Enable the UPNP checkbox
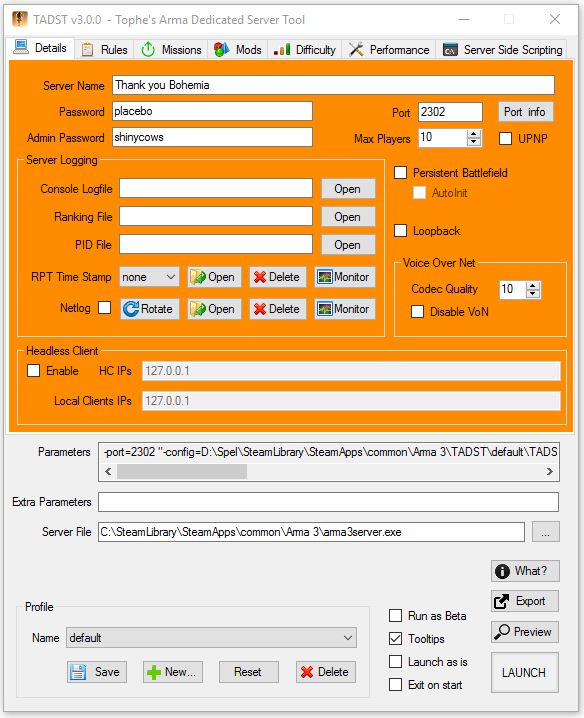Image resolution: width=584 pixels, height=718 pixels. (505, 138)
